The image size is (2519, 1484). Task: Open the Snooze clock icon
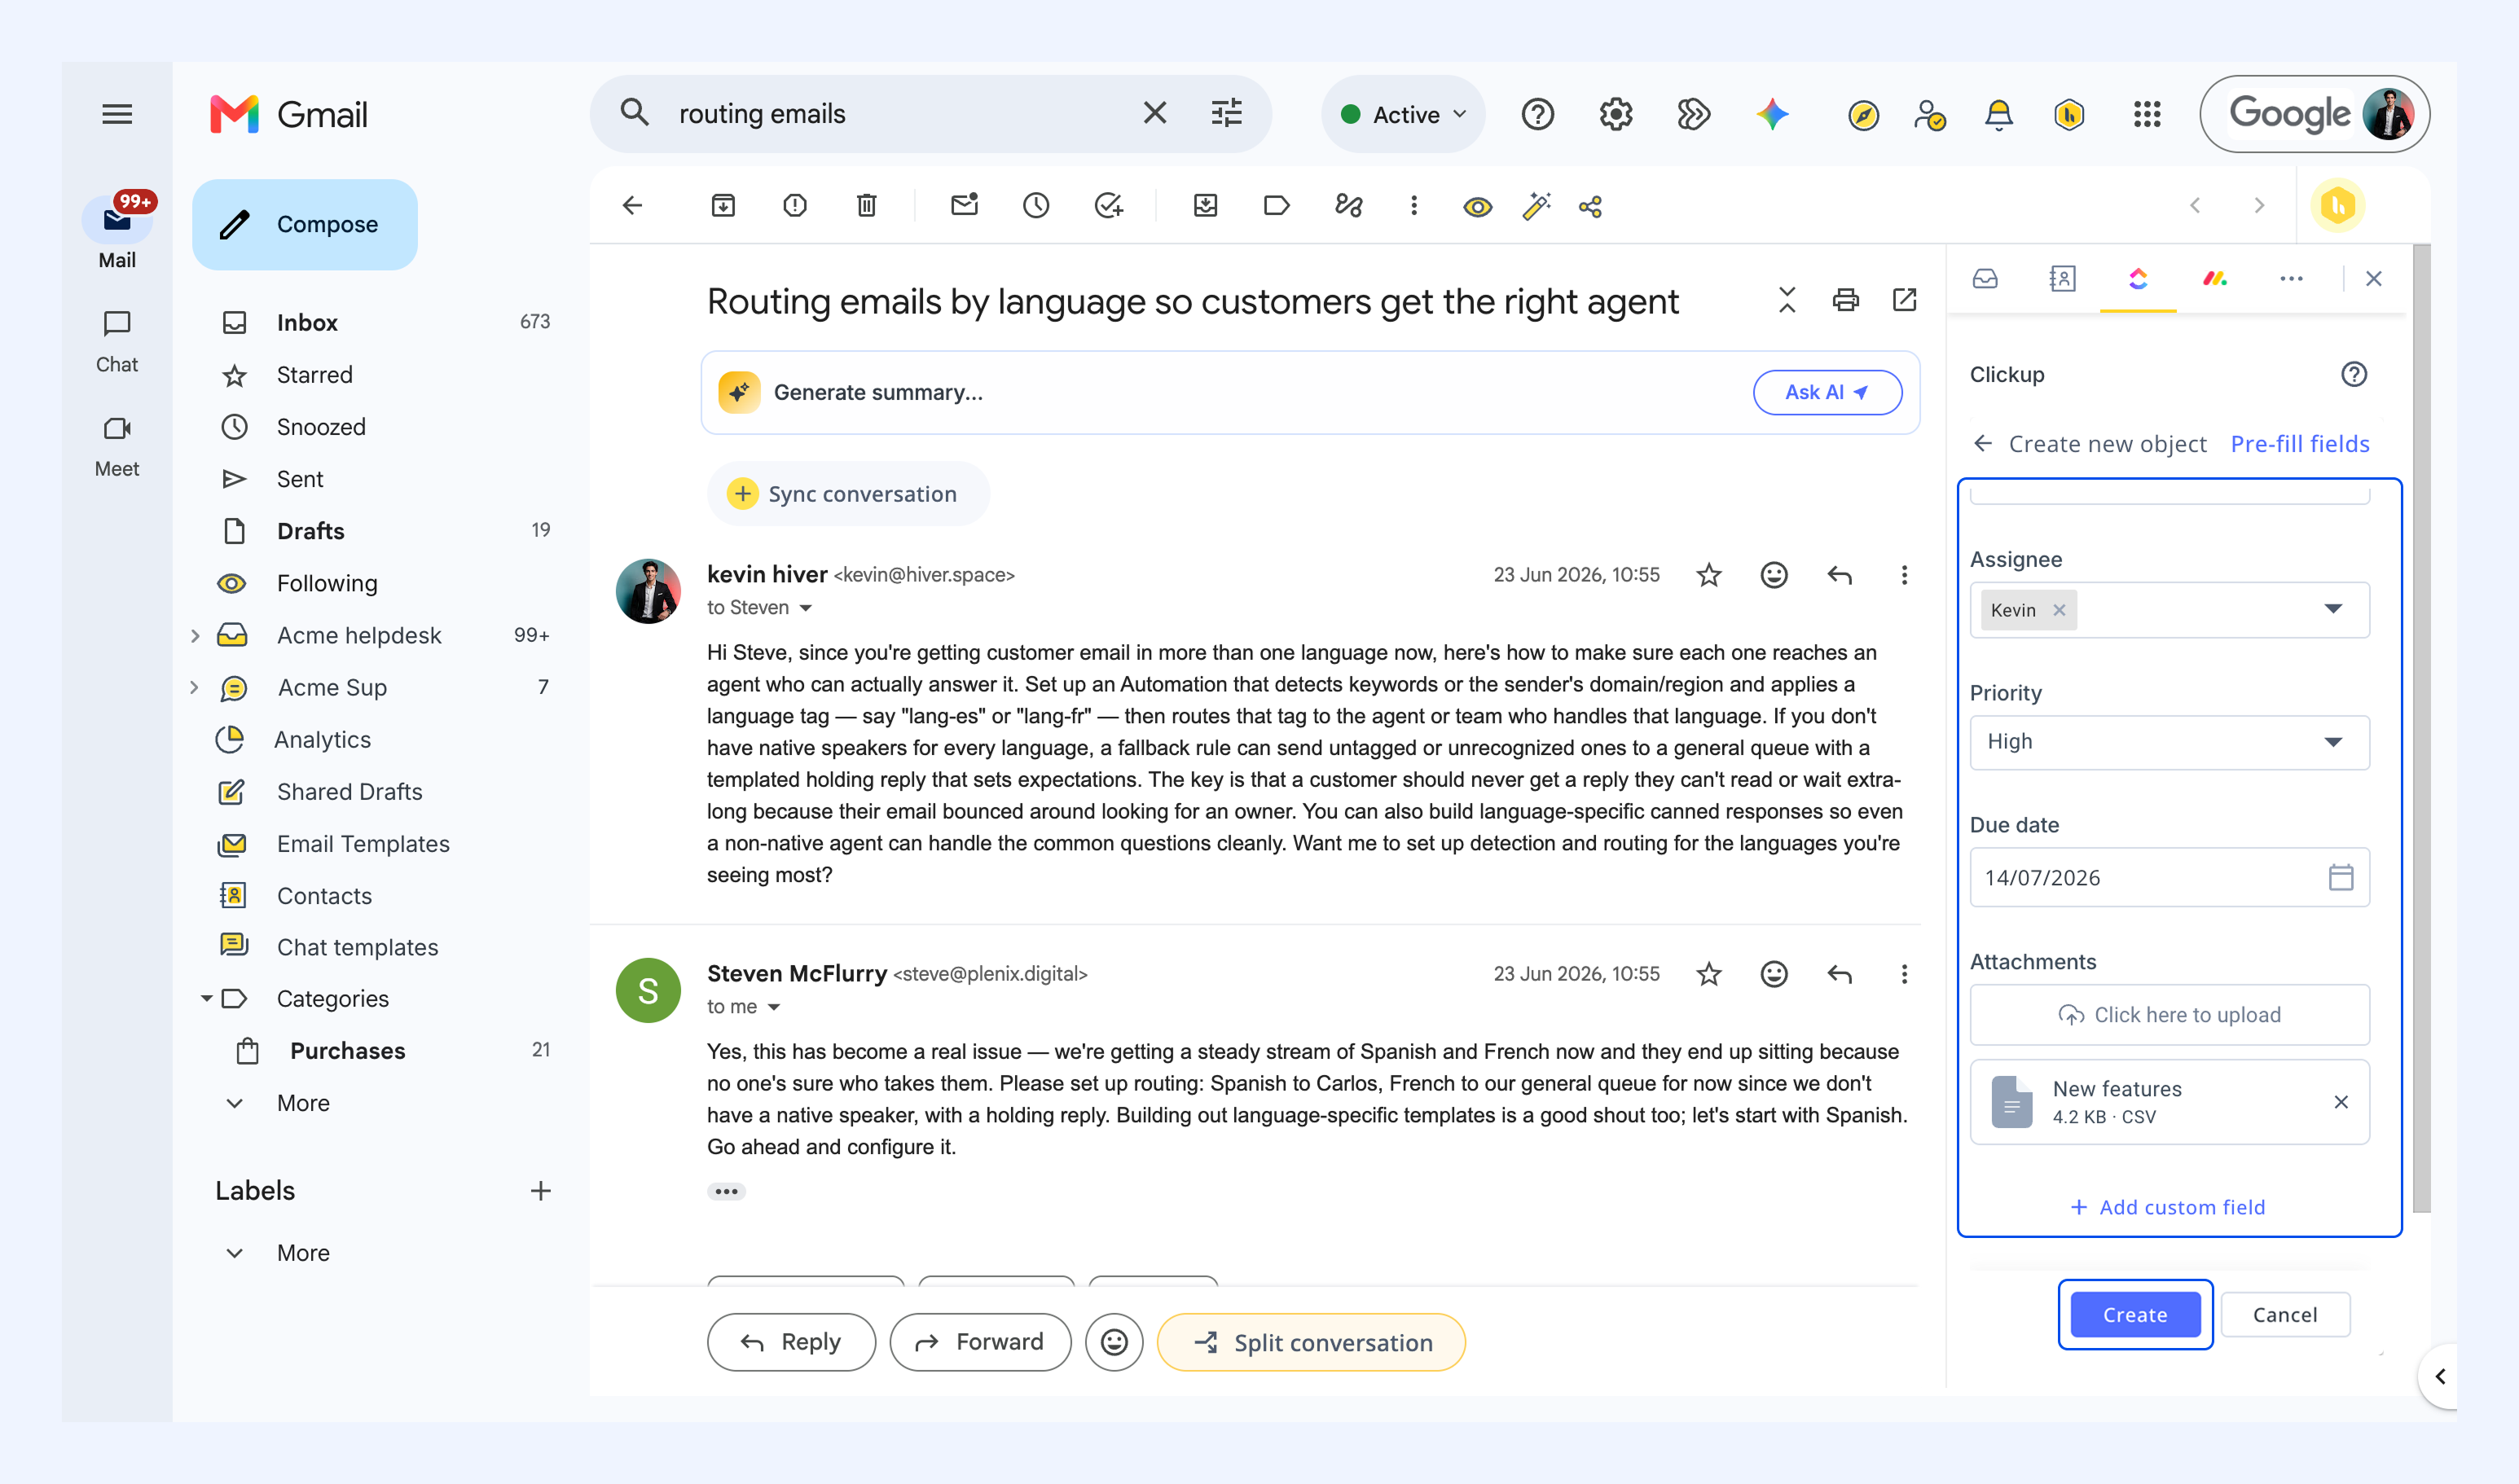(1036, 206)
